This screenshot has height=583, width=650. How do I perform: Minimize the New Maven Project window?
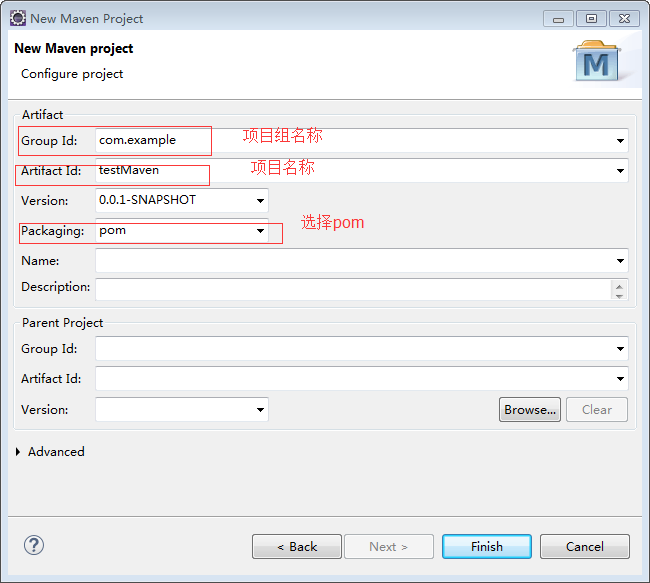click(x=558, y=19)
